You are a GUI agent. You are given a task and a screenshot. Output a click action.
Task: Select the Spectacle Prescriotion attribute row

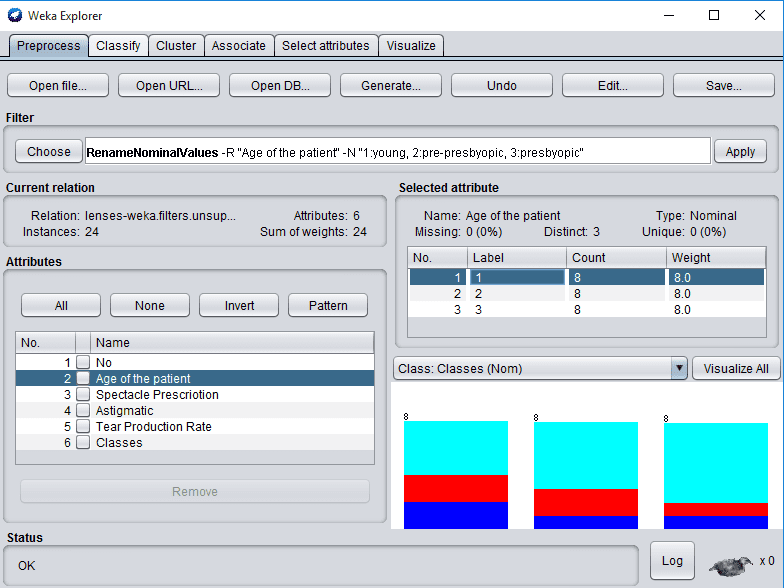(x=195, y=394)
